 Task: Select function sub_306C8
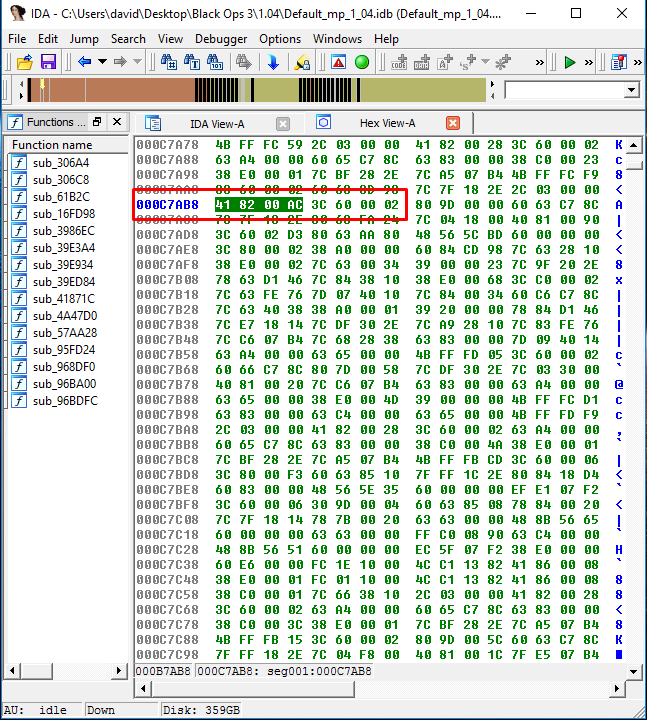pos(61,180)
